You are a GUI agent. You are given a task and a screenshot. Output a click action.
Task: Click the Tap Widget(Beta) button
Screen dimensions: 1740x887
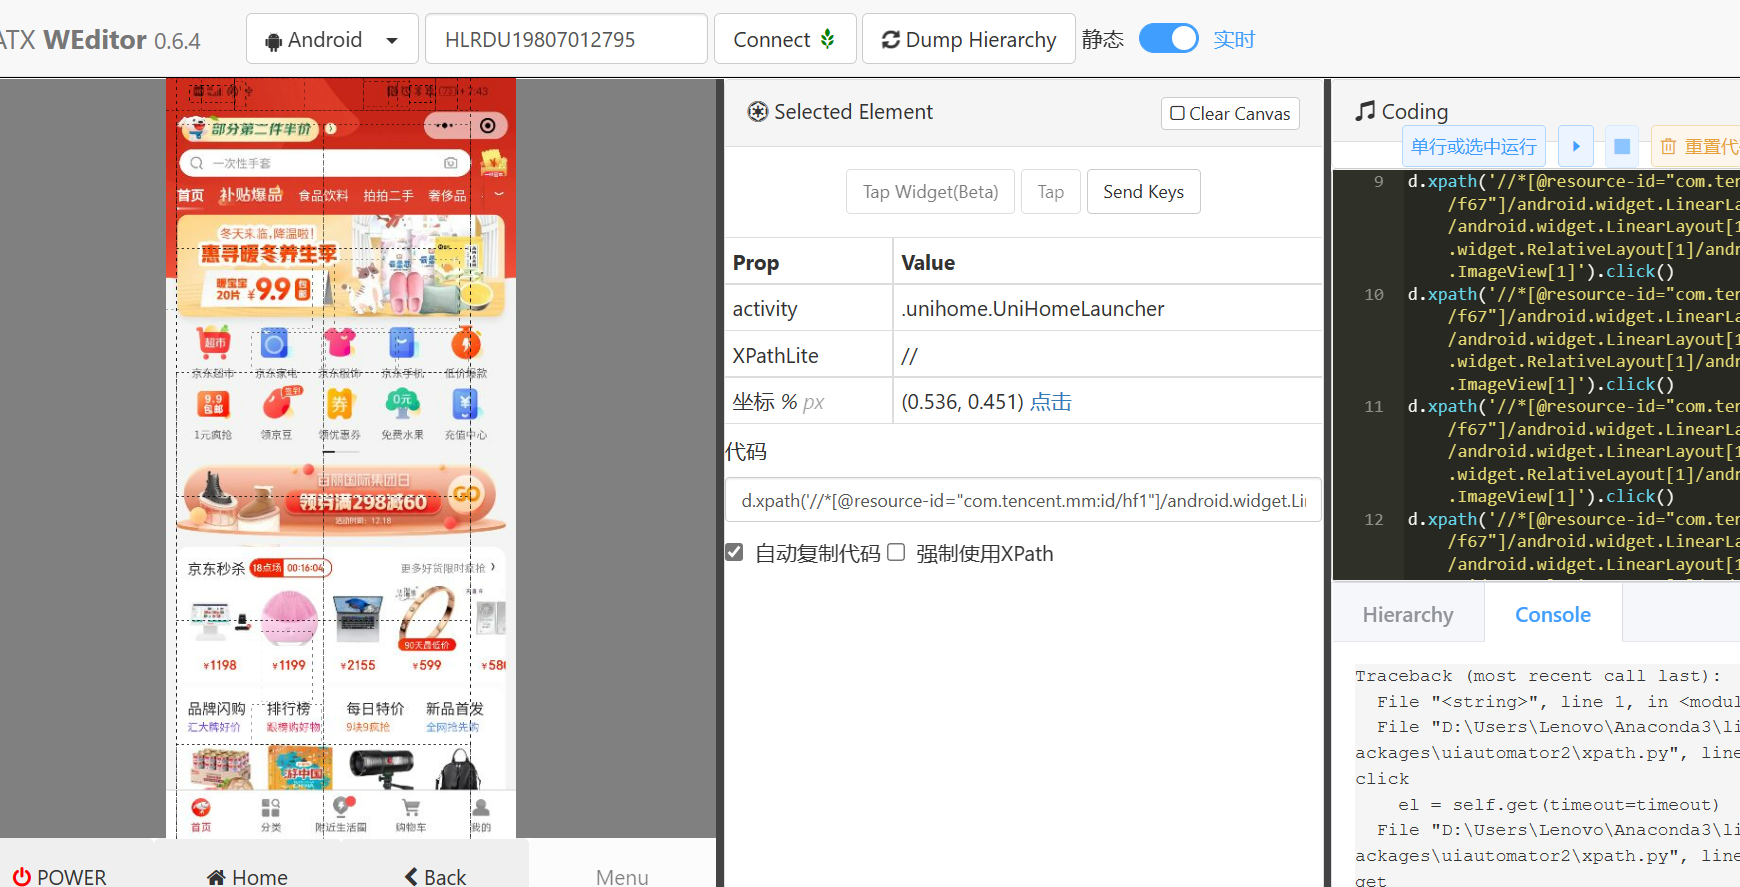[x=930, y=191]
